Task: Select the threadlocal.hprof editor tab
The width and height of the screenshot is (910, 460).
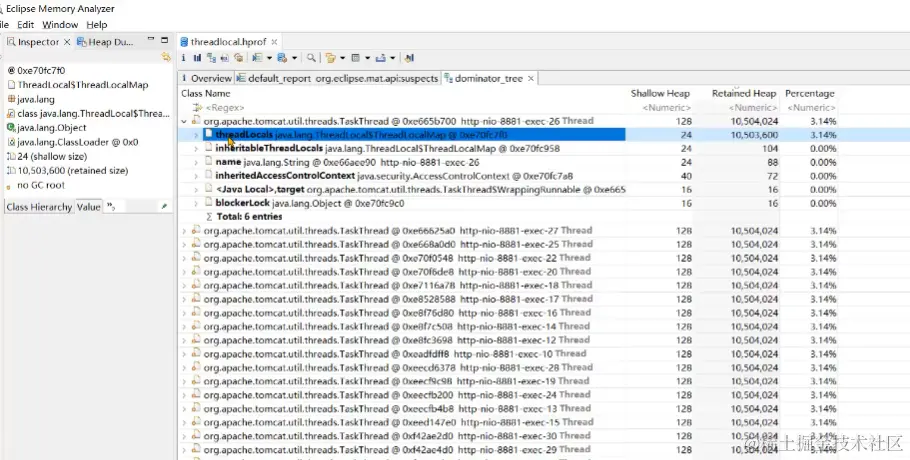Action: click(x=228, y=42)
